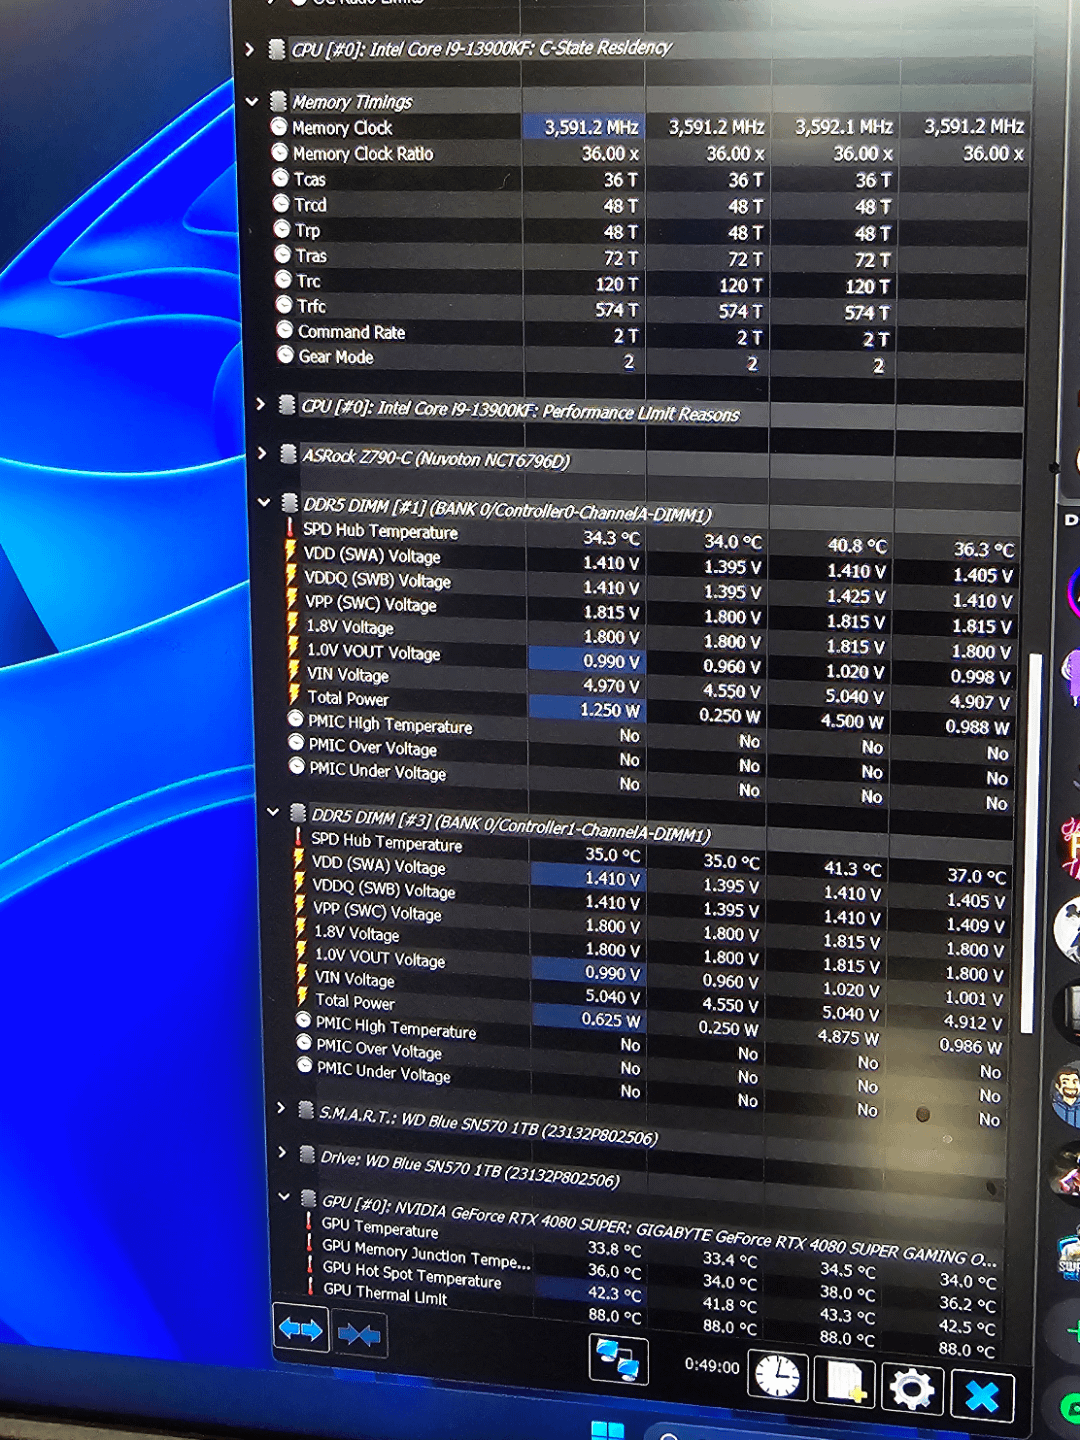Image resolution: width=1080 pixels, height=1440 pixels.
Task: Click the Memory Clock row icon
Action: point(279,127)
